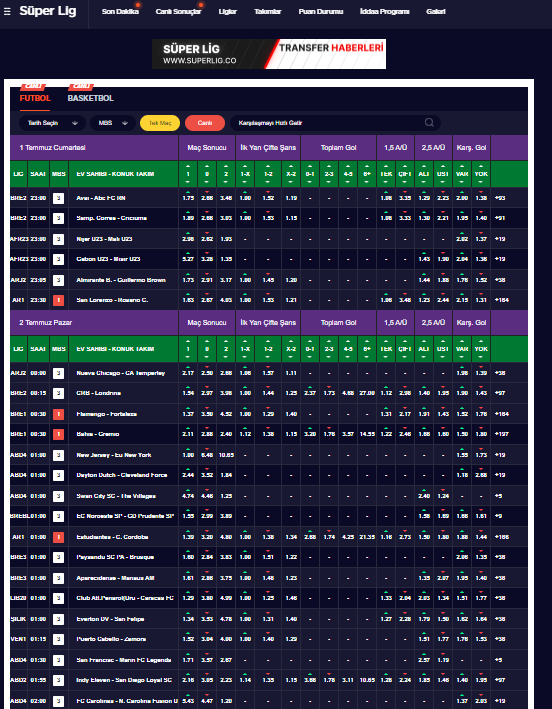Click red MBS badge in San Lorenzo row

[x=58, y=300]
